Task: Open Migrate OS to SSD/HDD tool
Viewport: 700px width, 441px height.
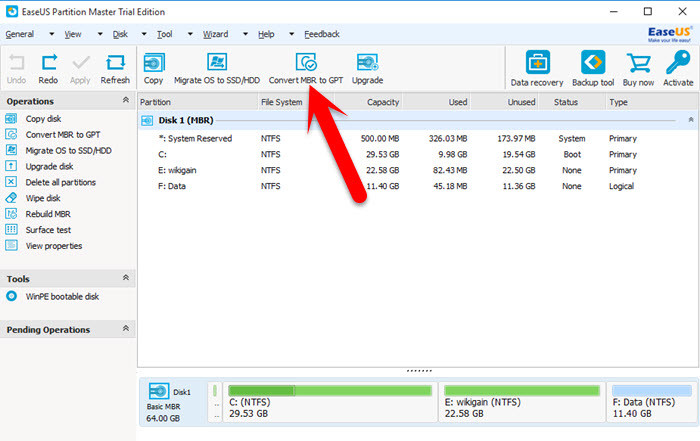Action: tap(215, 64)
